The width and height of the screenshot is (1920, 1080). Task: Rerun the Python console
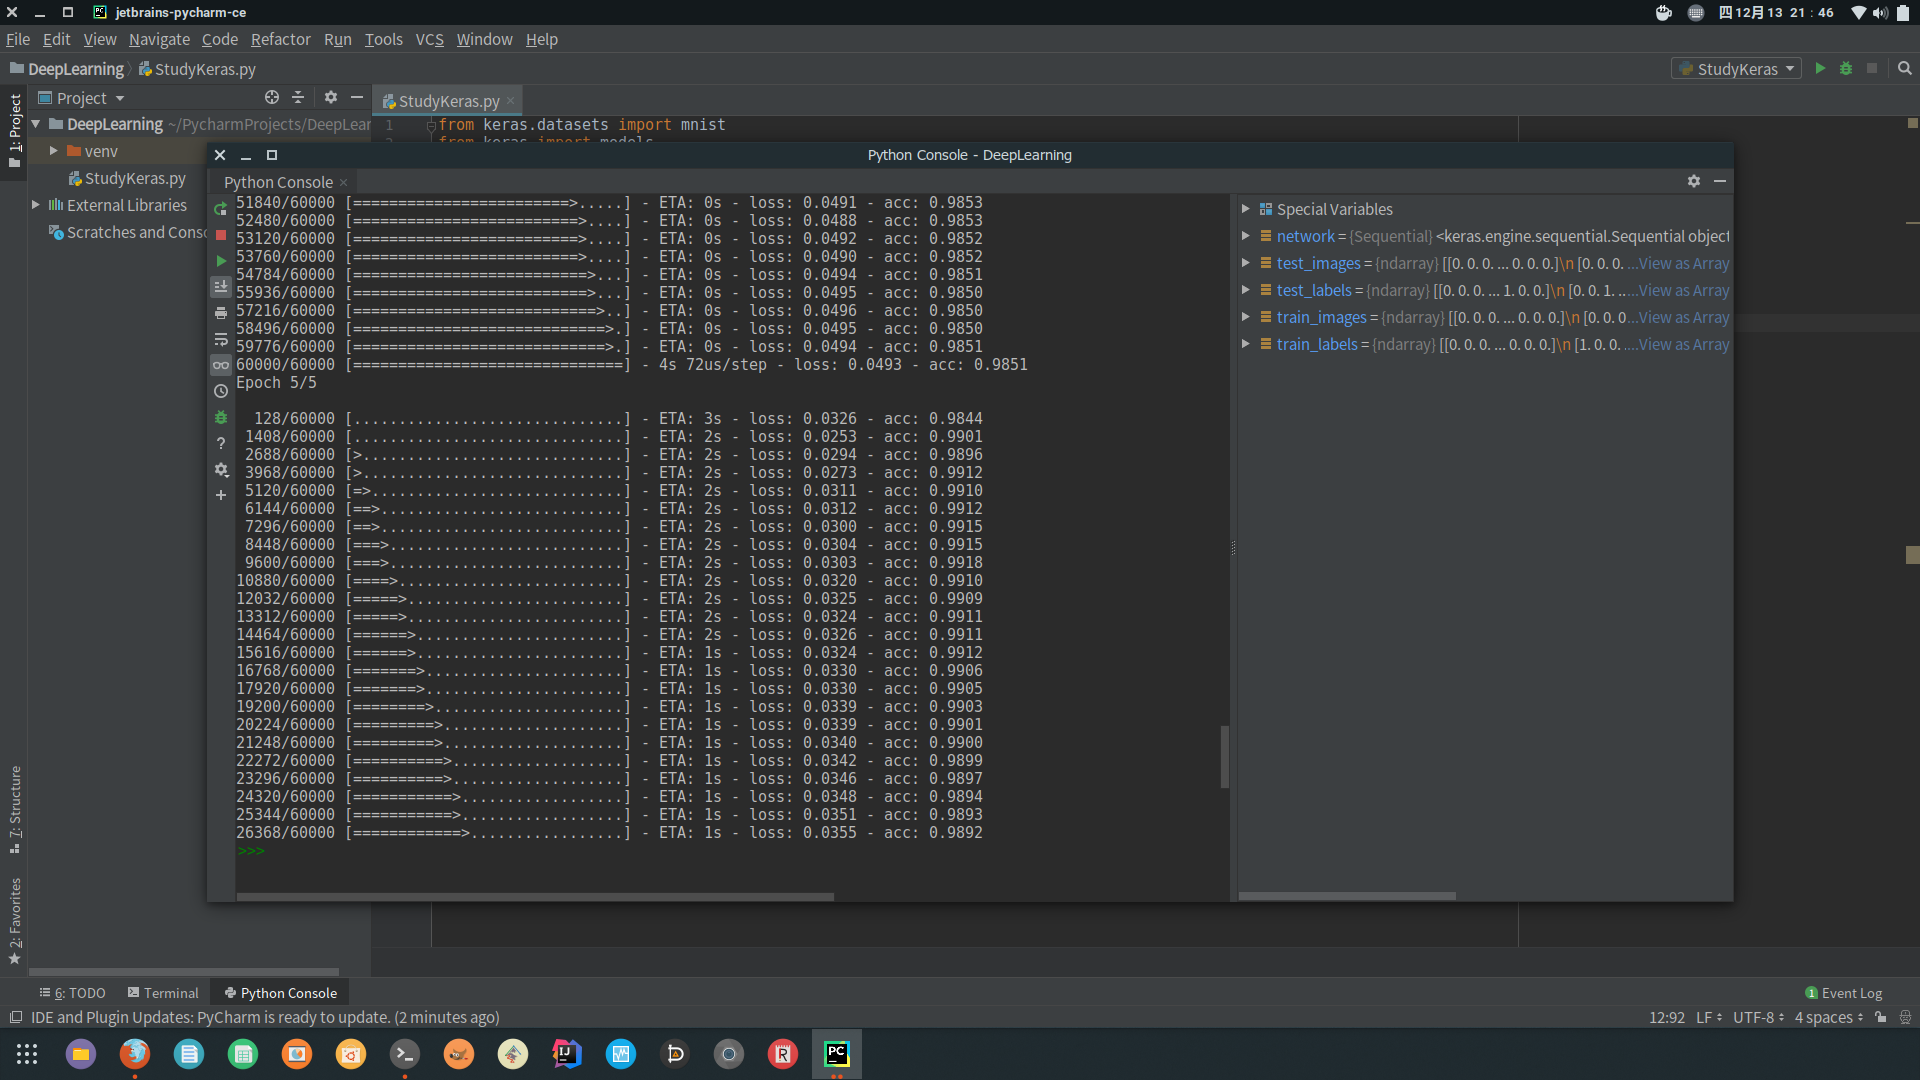click(x=221, y=209)
